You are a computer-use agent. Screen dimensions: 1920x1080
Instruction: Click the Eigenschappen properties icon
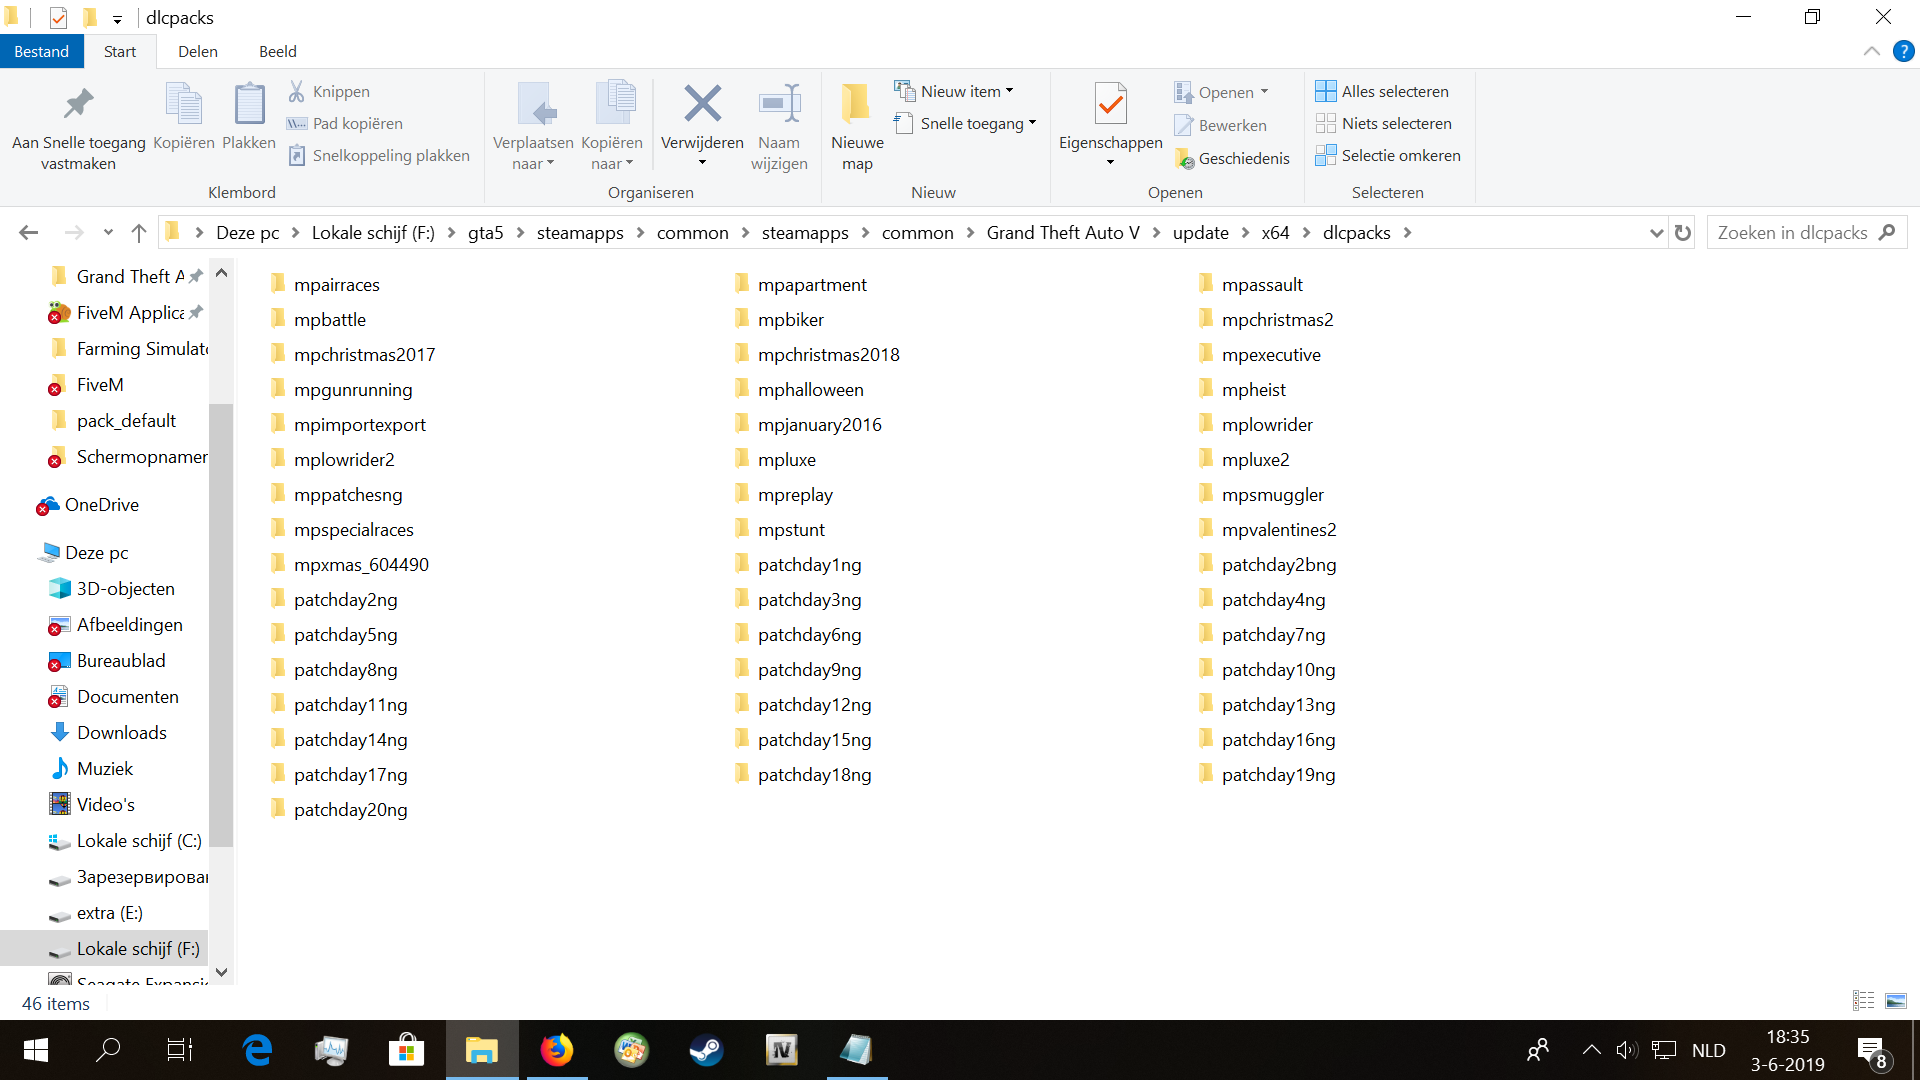click(x=1110, y=104)
